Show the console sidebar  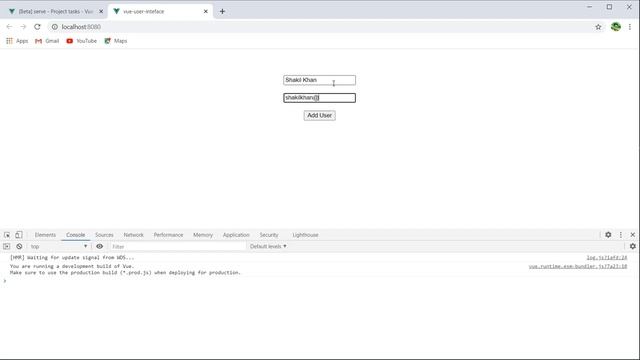[7, 247]
